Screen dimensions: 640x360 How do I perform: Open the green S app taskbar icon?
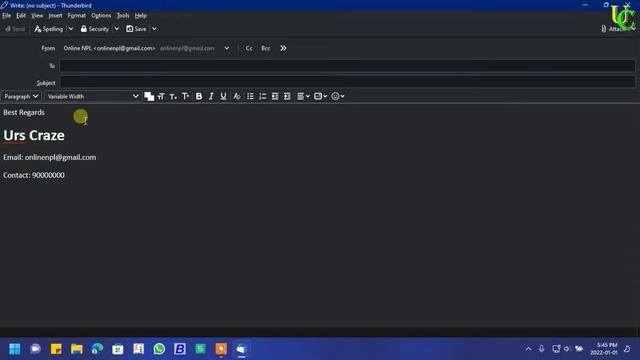coord(200,349)
